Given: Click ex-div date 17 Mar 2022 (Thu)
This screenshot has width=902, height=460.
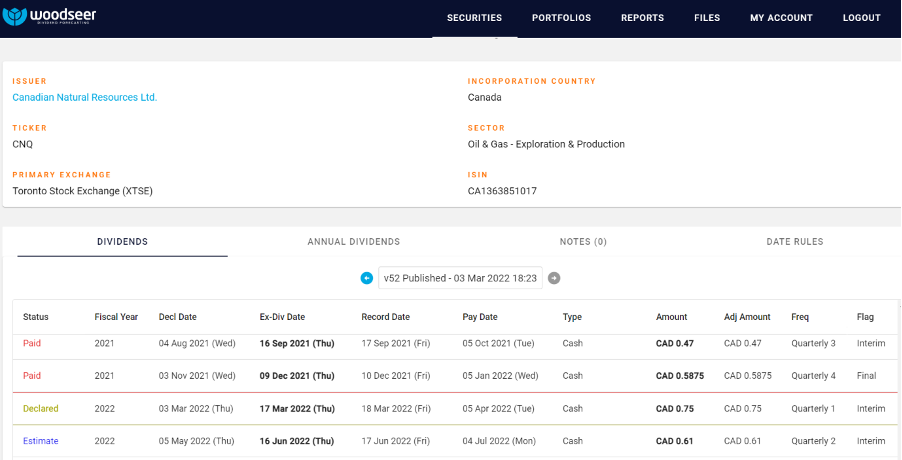Looking at the screenshot, I should coord(297,409).
